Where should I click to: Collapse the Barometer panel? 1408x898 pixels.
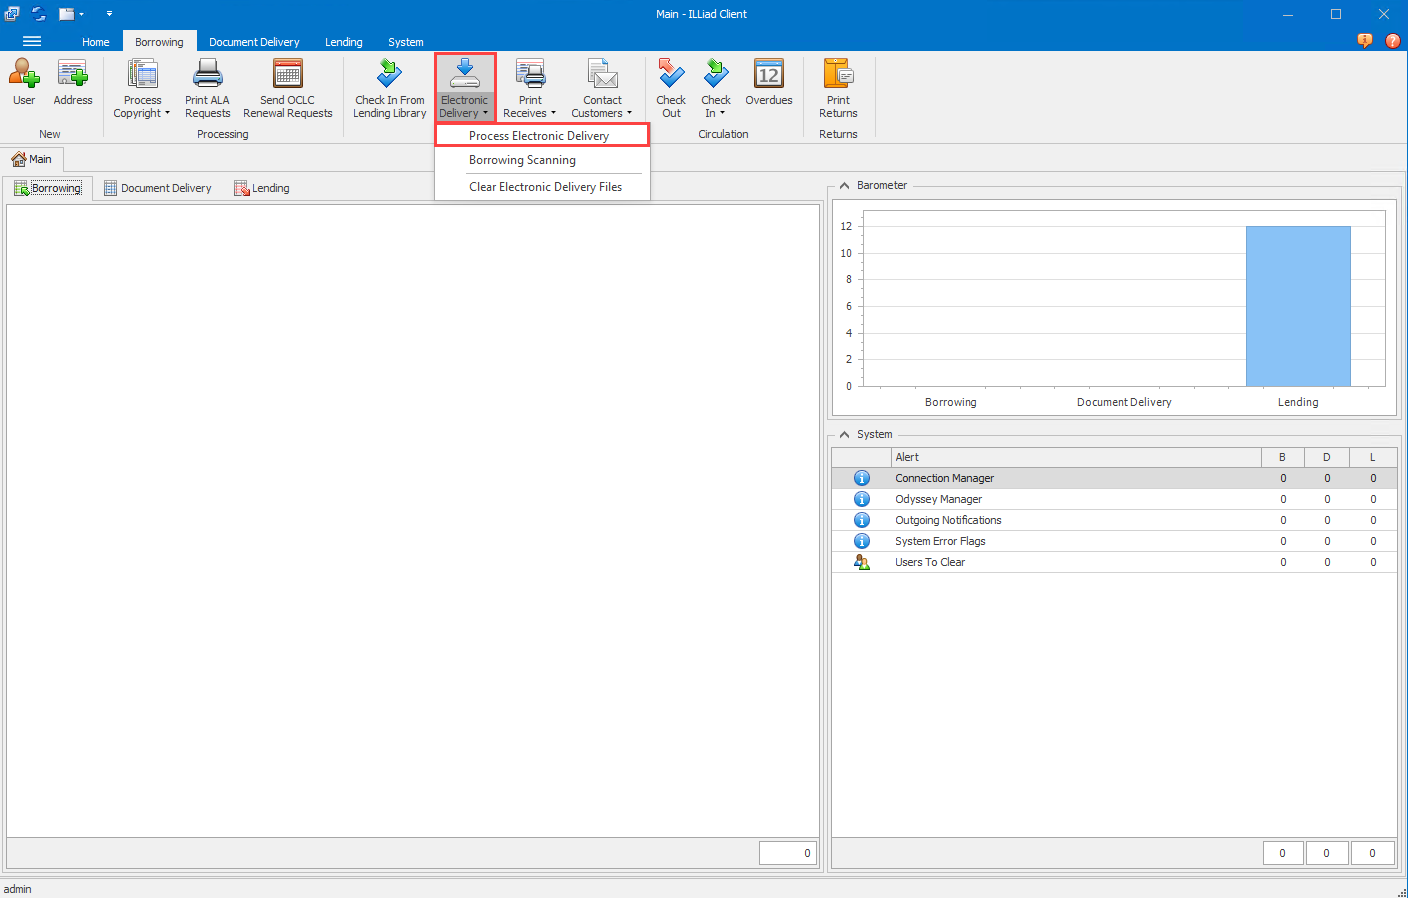845,186
